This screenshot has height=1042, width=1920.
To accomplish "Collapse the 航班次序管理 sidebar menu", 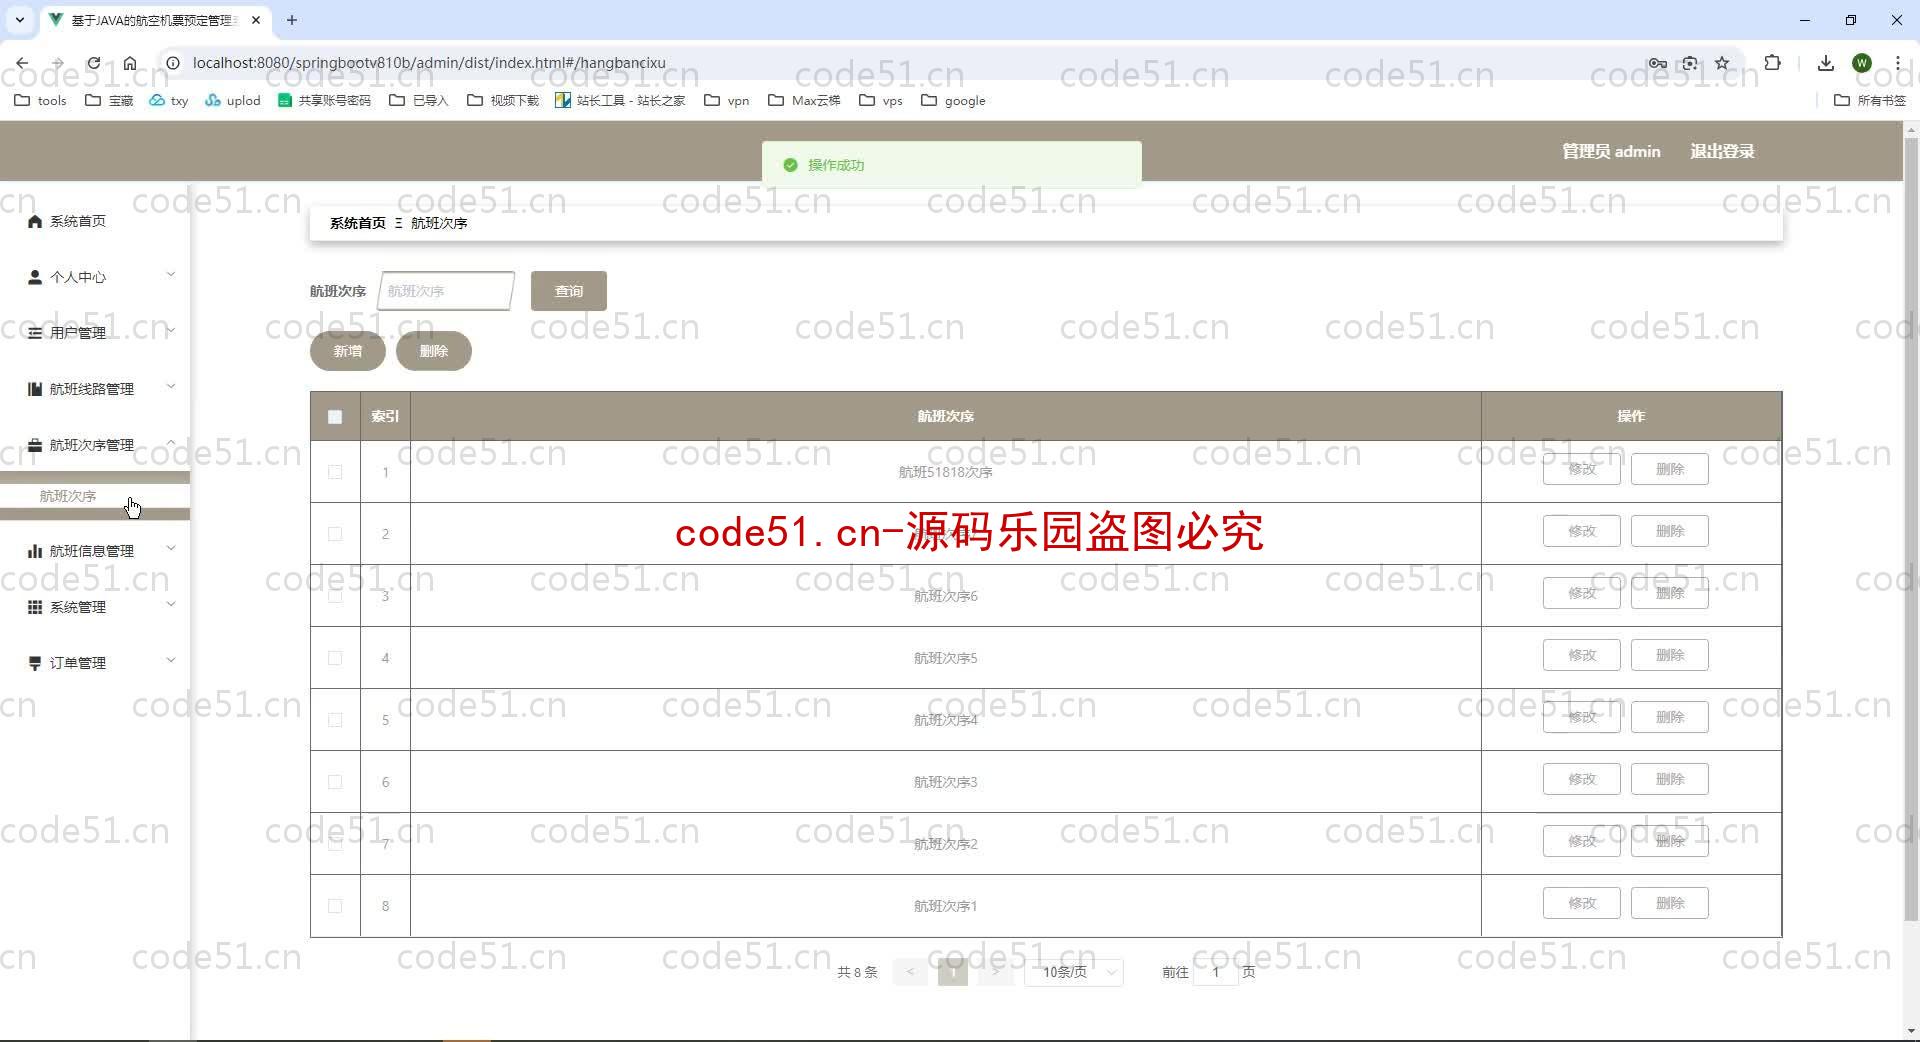I will [x=95, y=445].
